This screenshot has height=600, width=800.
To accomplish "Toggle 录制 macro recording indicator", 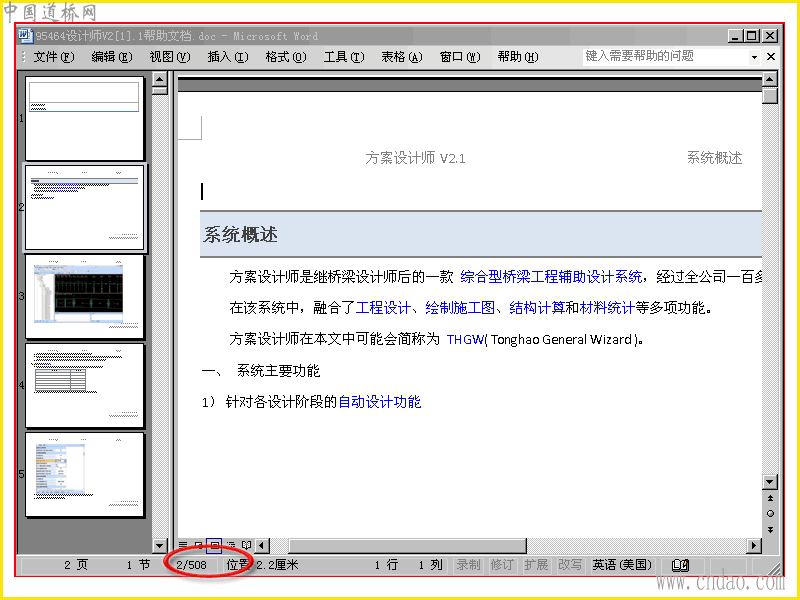I will pos(468,565).
